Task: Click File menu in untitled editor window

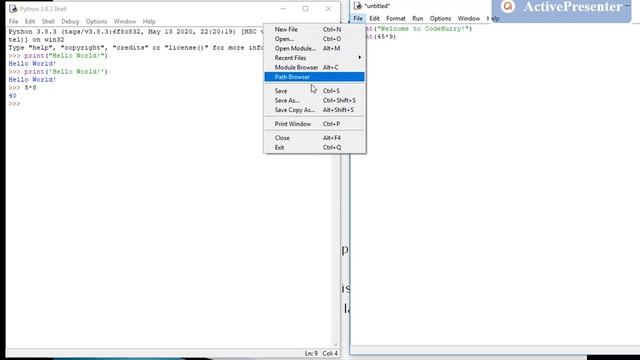Action: tap(358, 18)
